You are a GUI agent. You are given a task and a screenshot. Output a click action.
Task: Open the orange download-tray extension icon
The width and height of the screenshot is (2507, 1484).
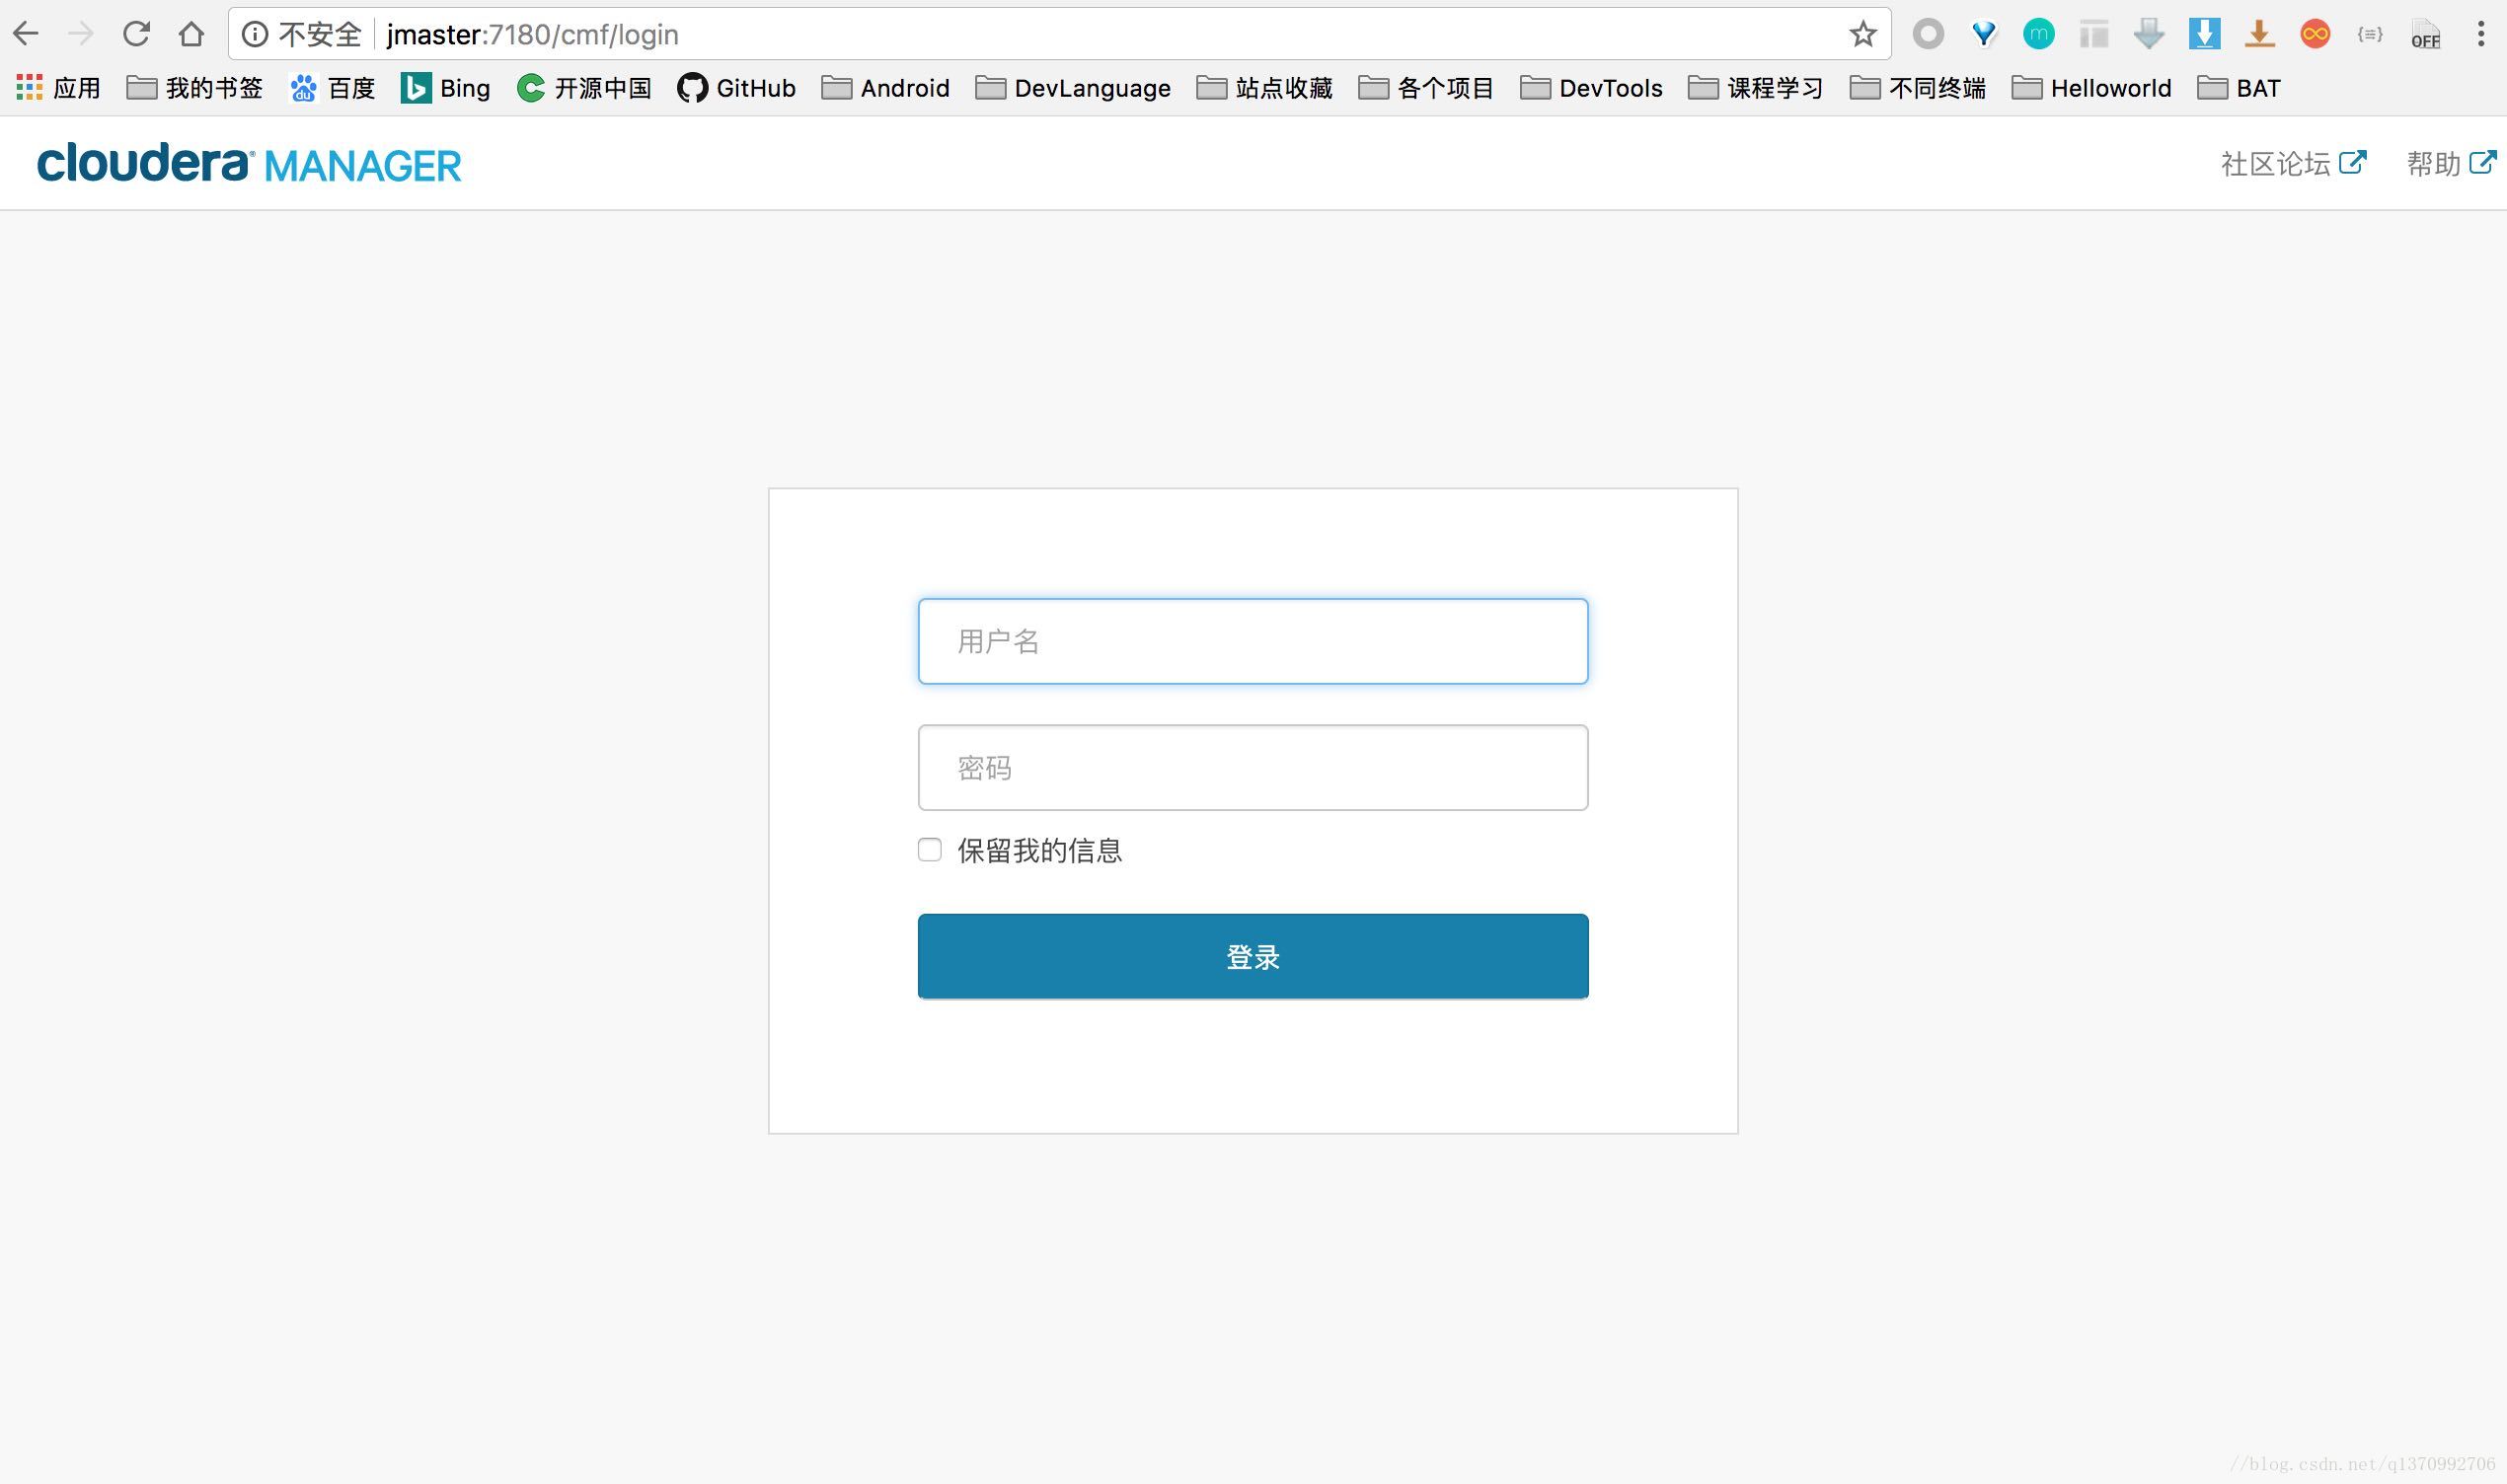(2259, 35)
